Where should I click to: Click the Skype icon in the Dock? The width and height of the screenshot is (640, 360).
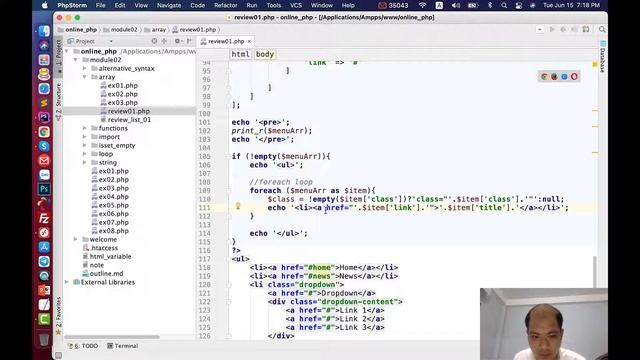44,146
